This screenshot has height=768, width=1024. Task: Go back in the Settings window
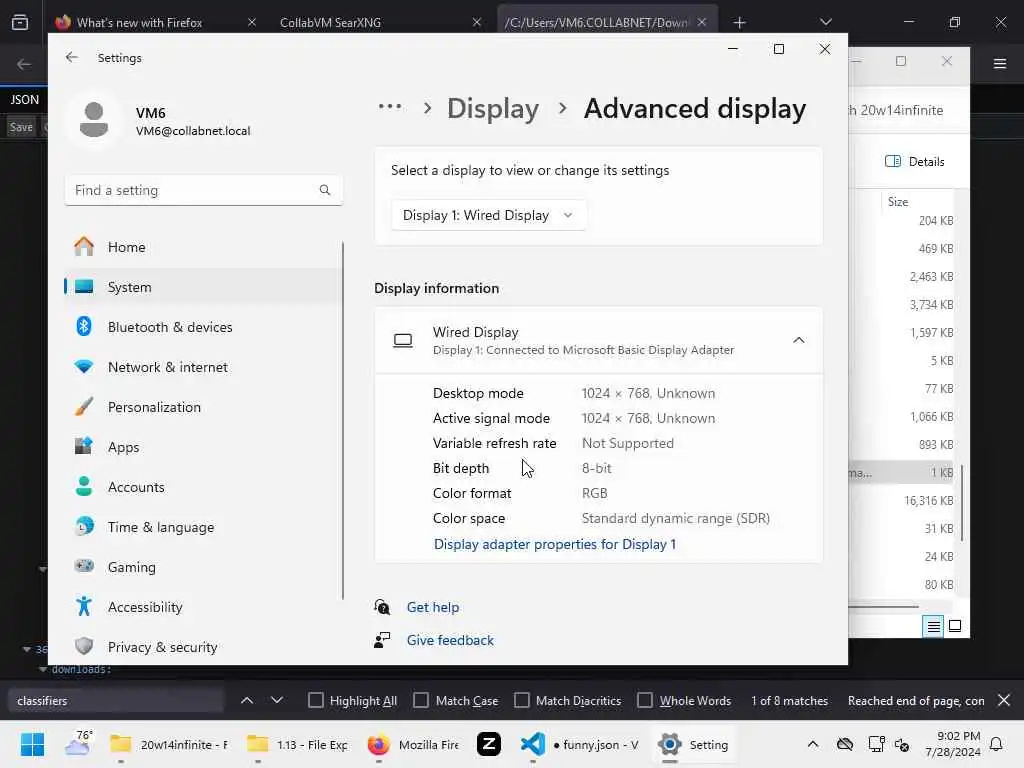72,57
